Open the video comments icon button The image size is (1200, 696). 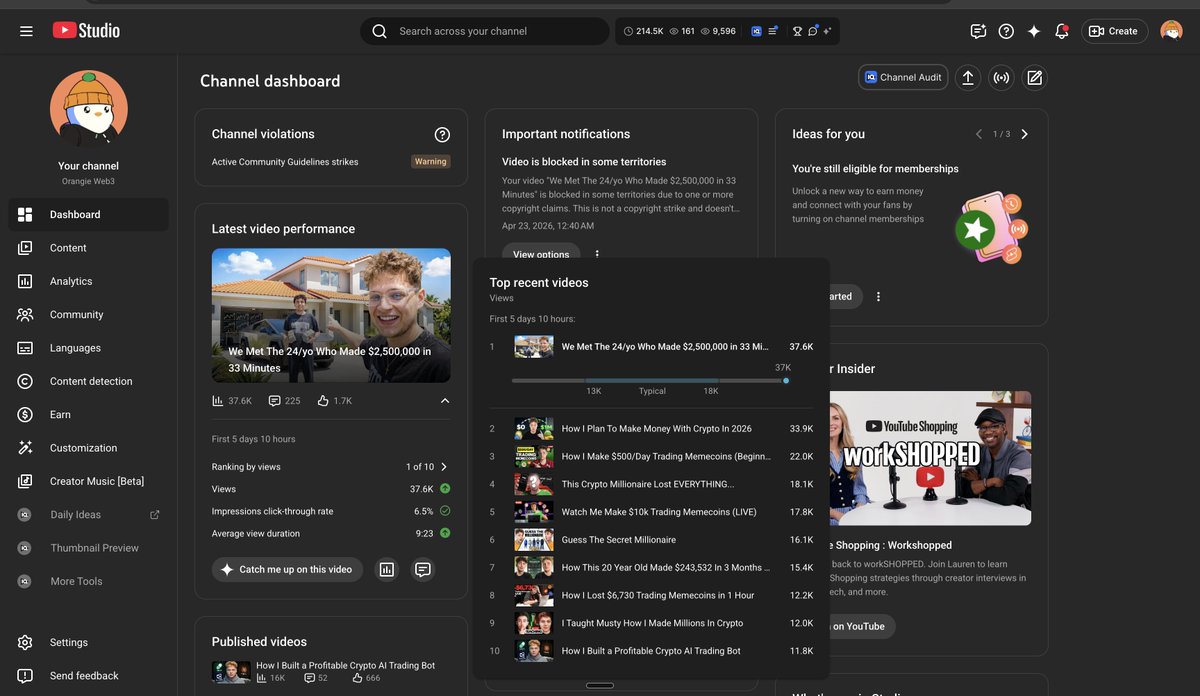point(423,569)
